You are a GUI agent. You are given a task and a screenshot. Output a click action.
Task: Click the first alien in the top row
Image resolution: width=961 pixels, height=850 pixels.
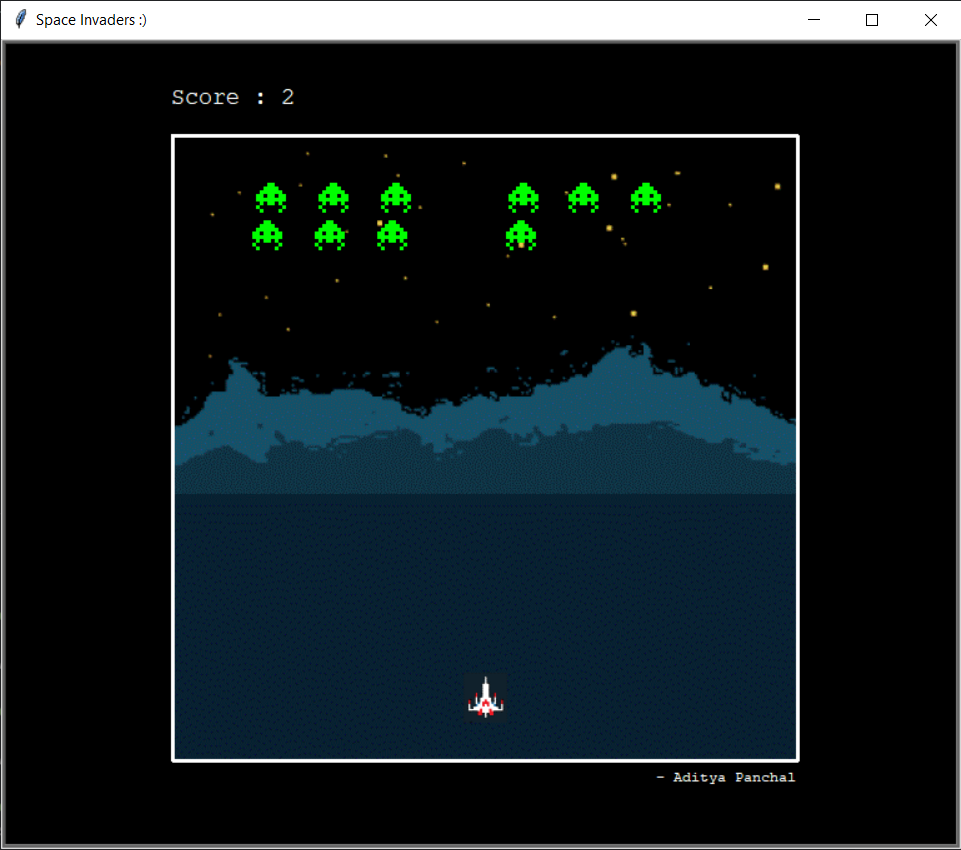(271, 198)
